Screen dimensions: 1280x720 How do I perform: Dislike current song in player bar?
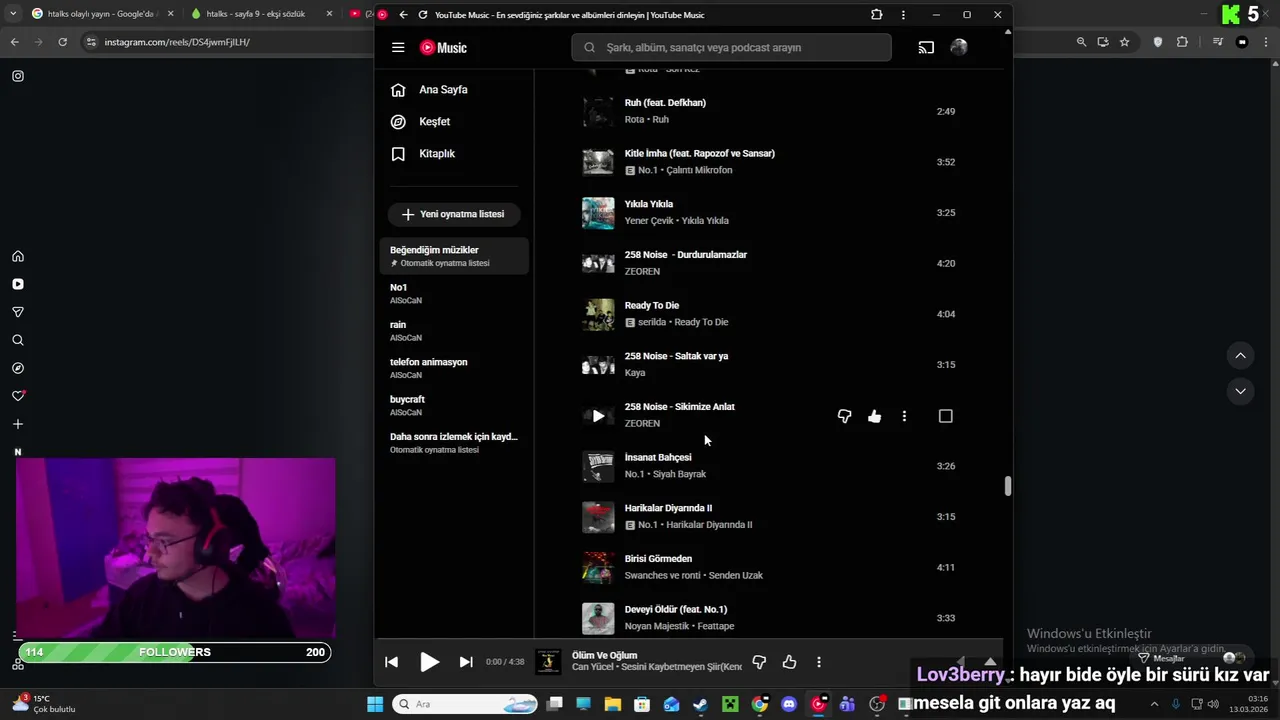tap(759, 662)
